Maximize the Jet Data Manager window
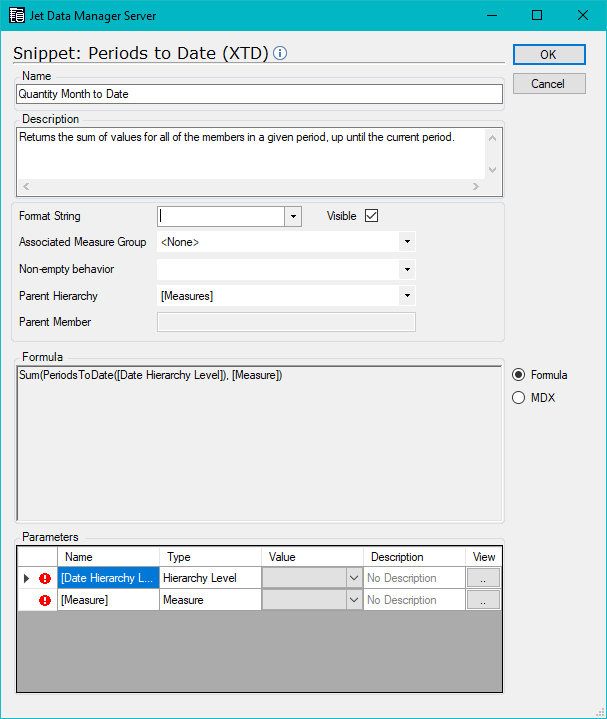607x719 pixels. coord(537,16)
